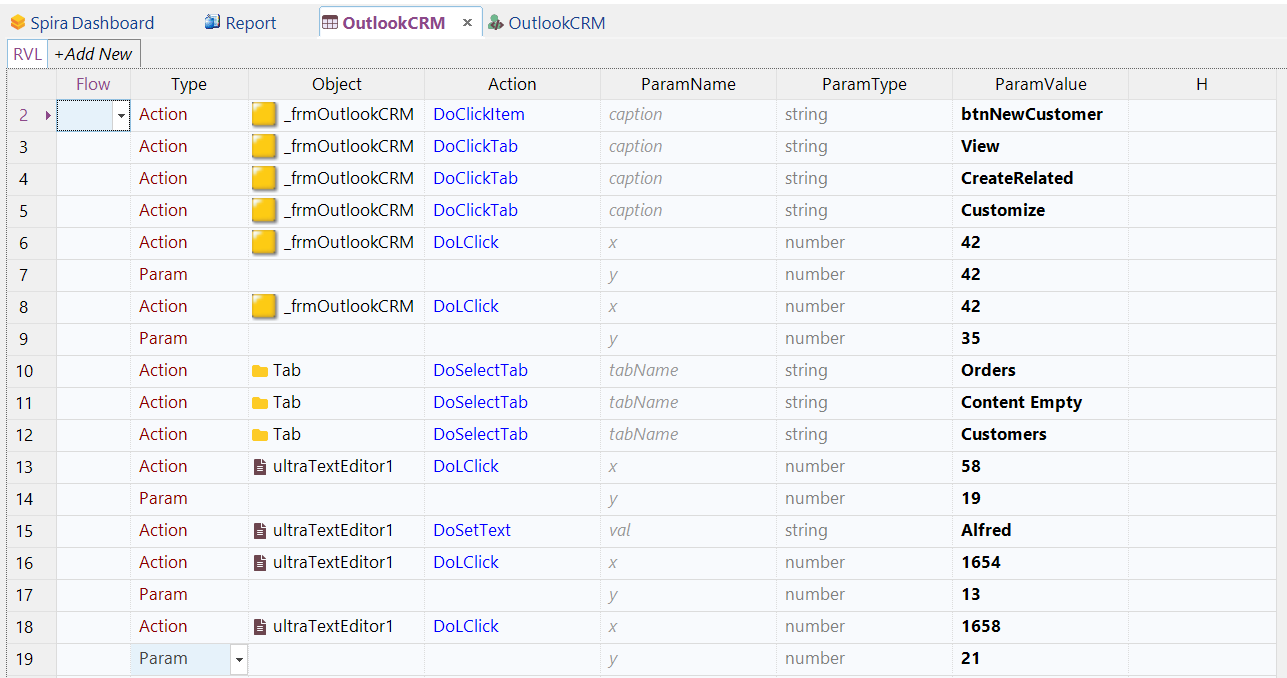Click the Spira Dashboard tab icon
1287x678 pixels.
click(x=18, y=22)
